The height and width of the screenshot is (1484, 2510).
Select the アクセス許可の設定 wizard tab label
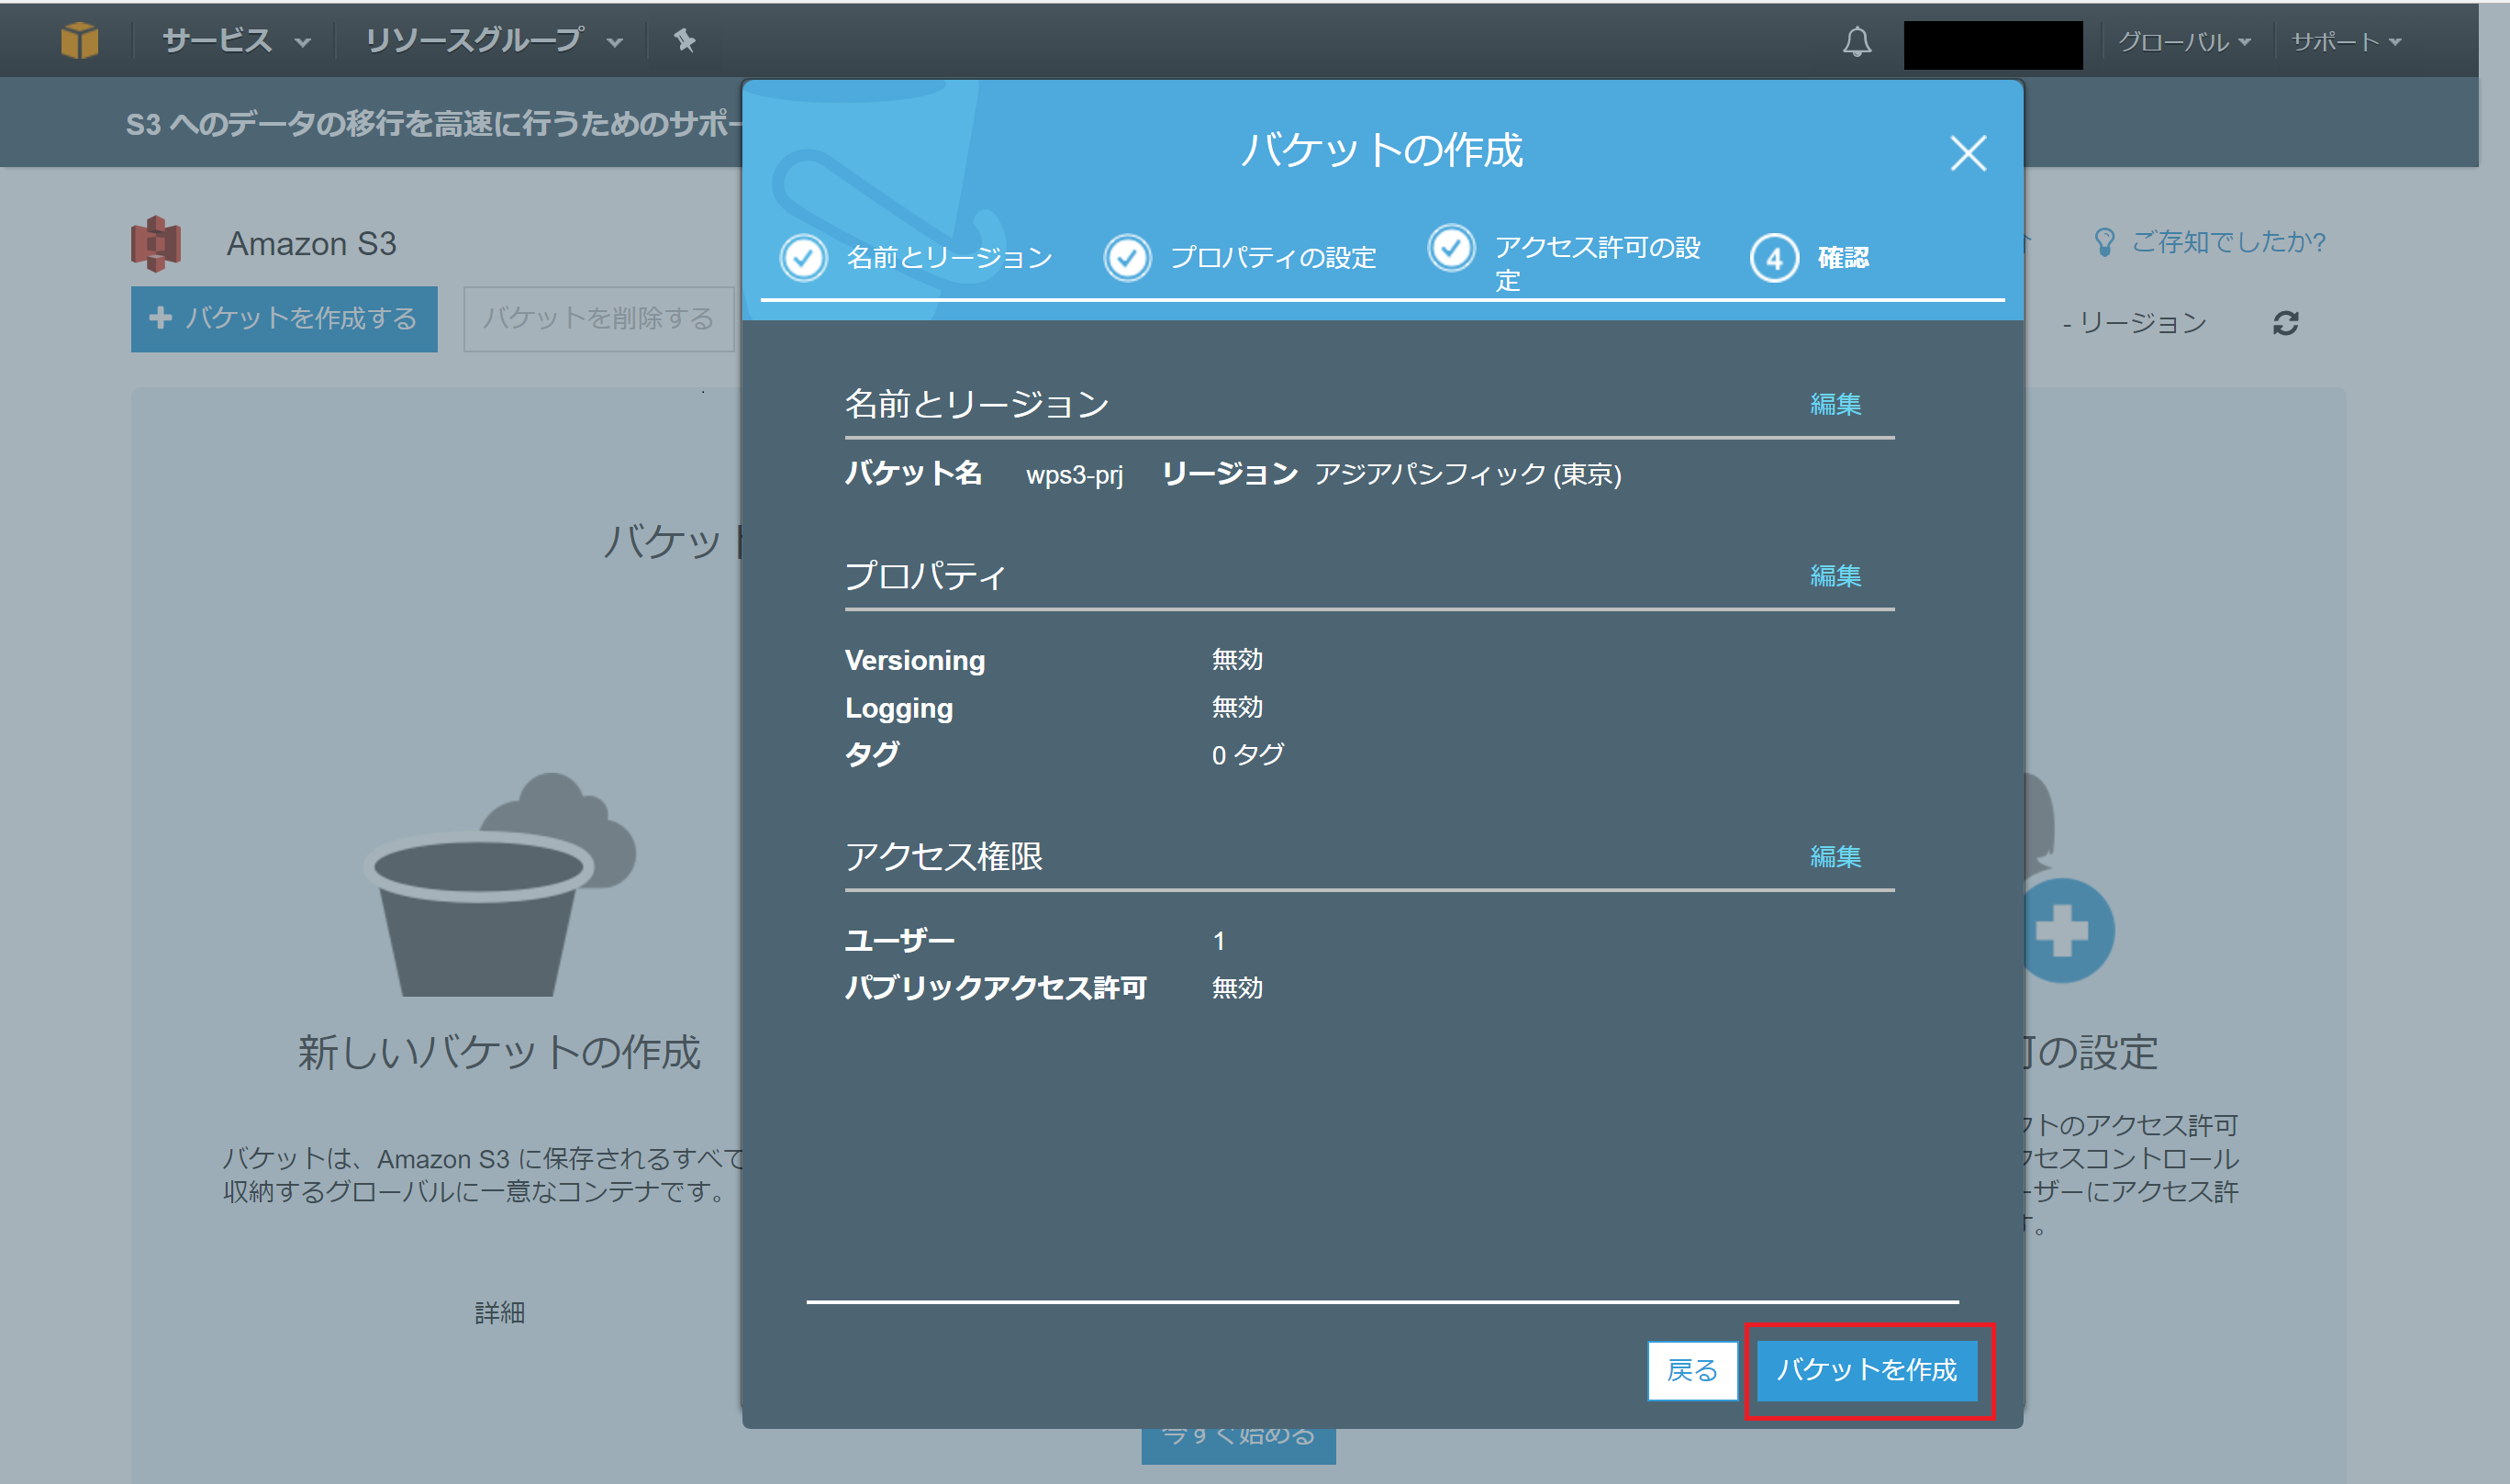point(1597,263)
